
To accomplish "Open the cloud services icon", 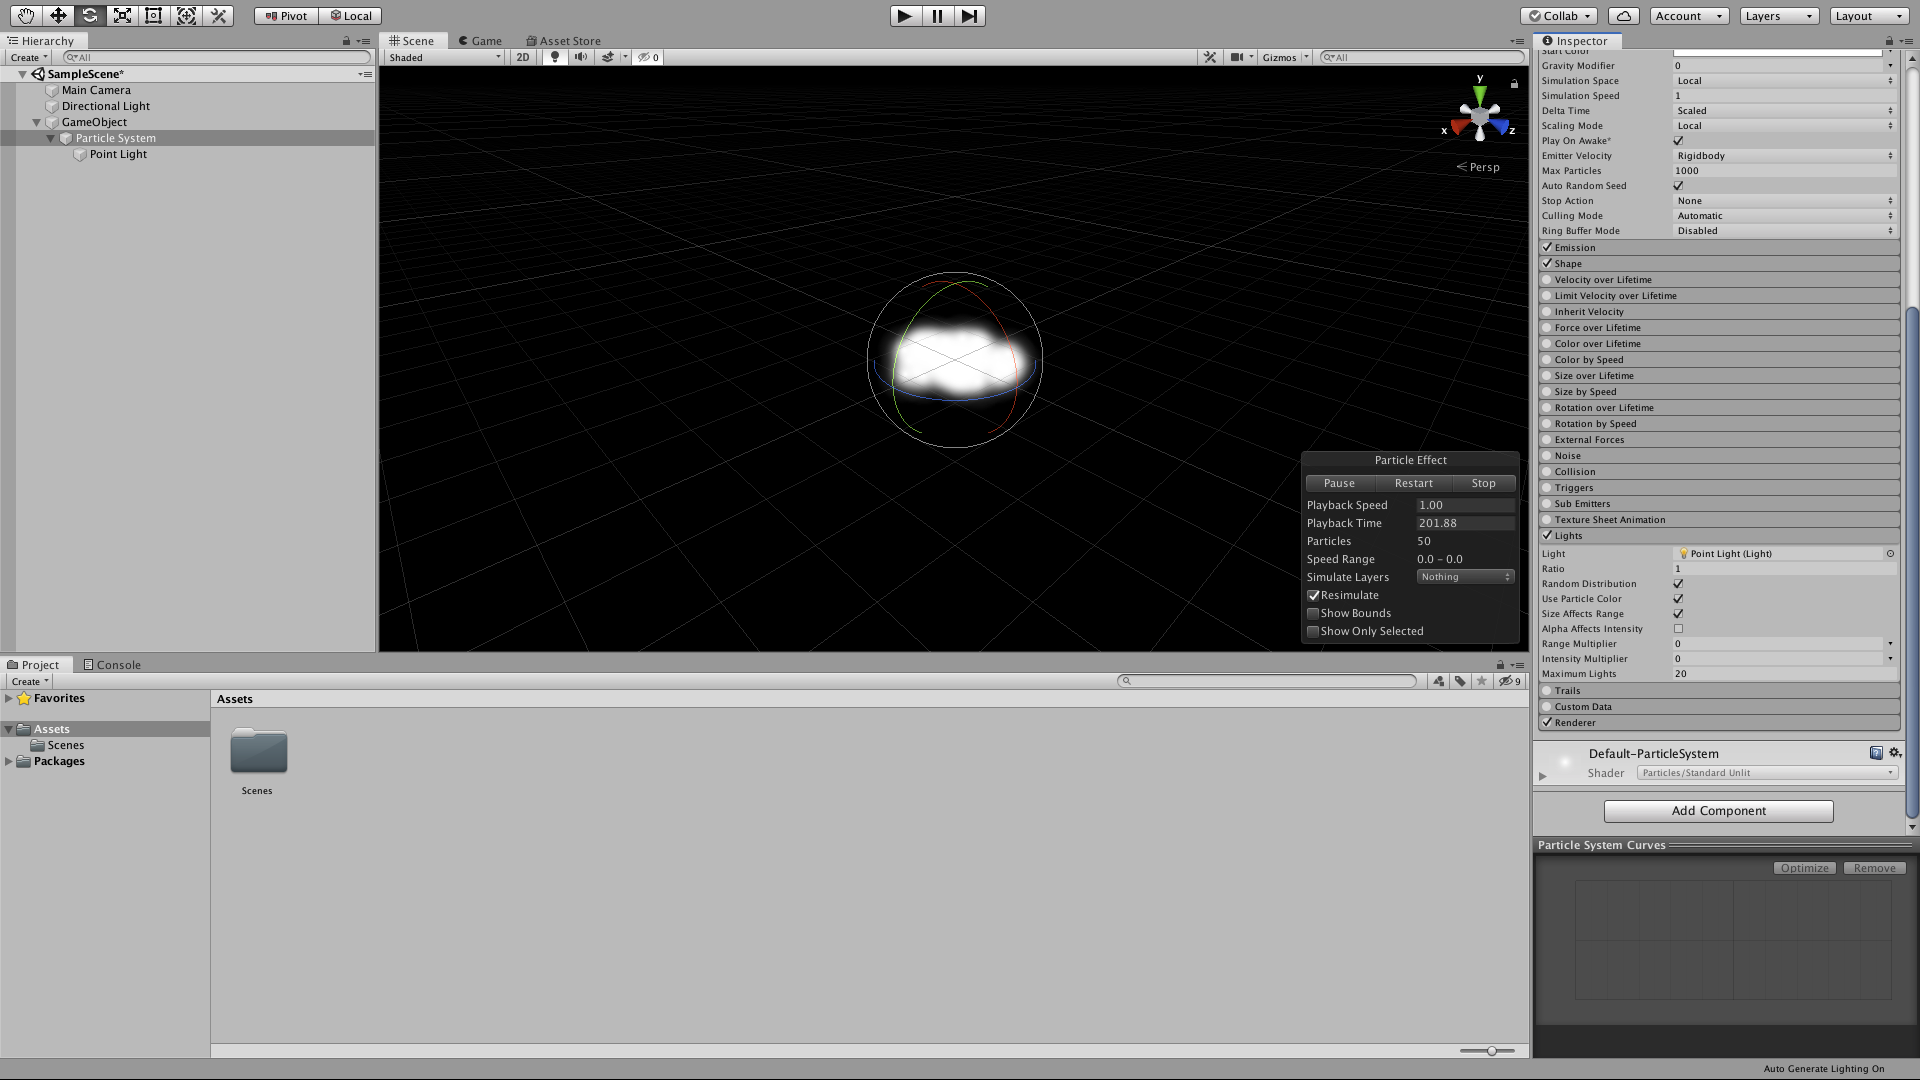I will 1624,15.
